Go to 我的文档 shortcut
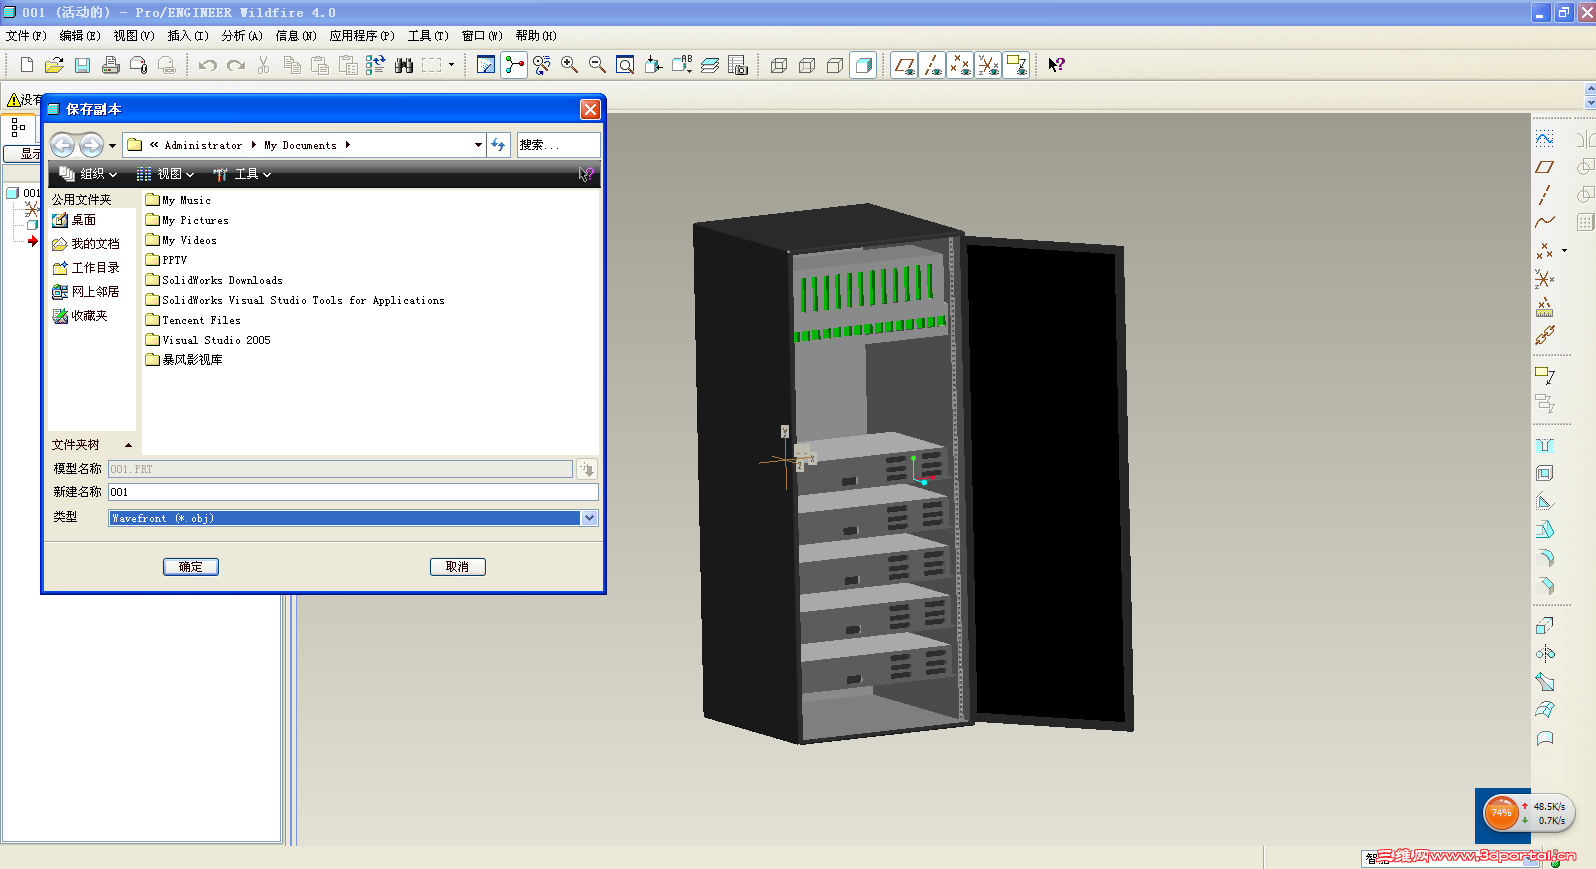 tap(86, 244)
